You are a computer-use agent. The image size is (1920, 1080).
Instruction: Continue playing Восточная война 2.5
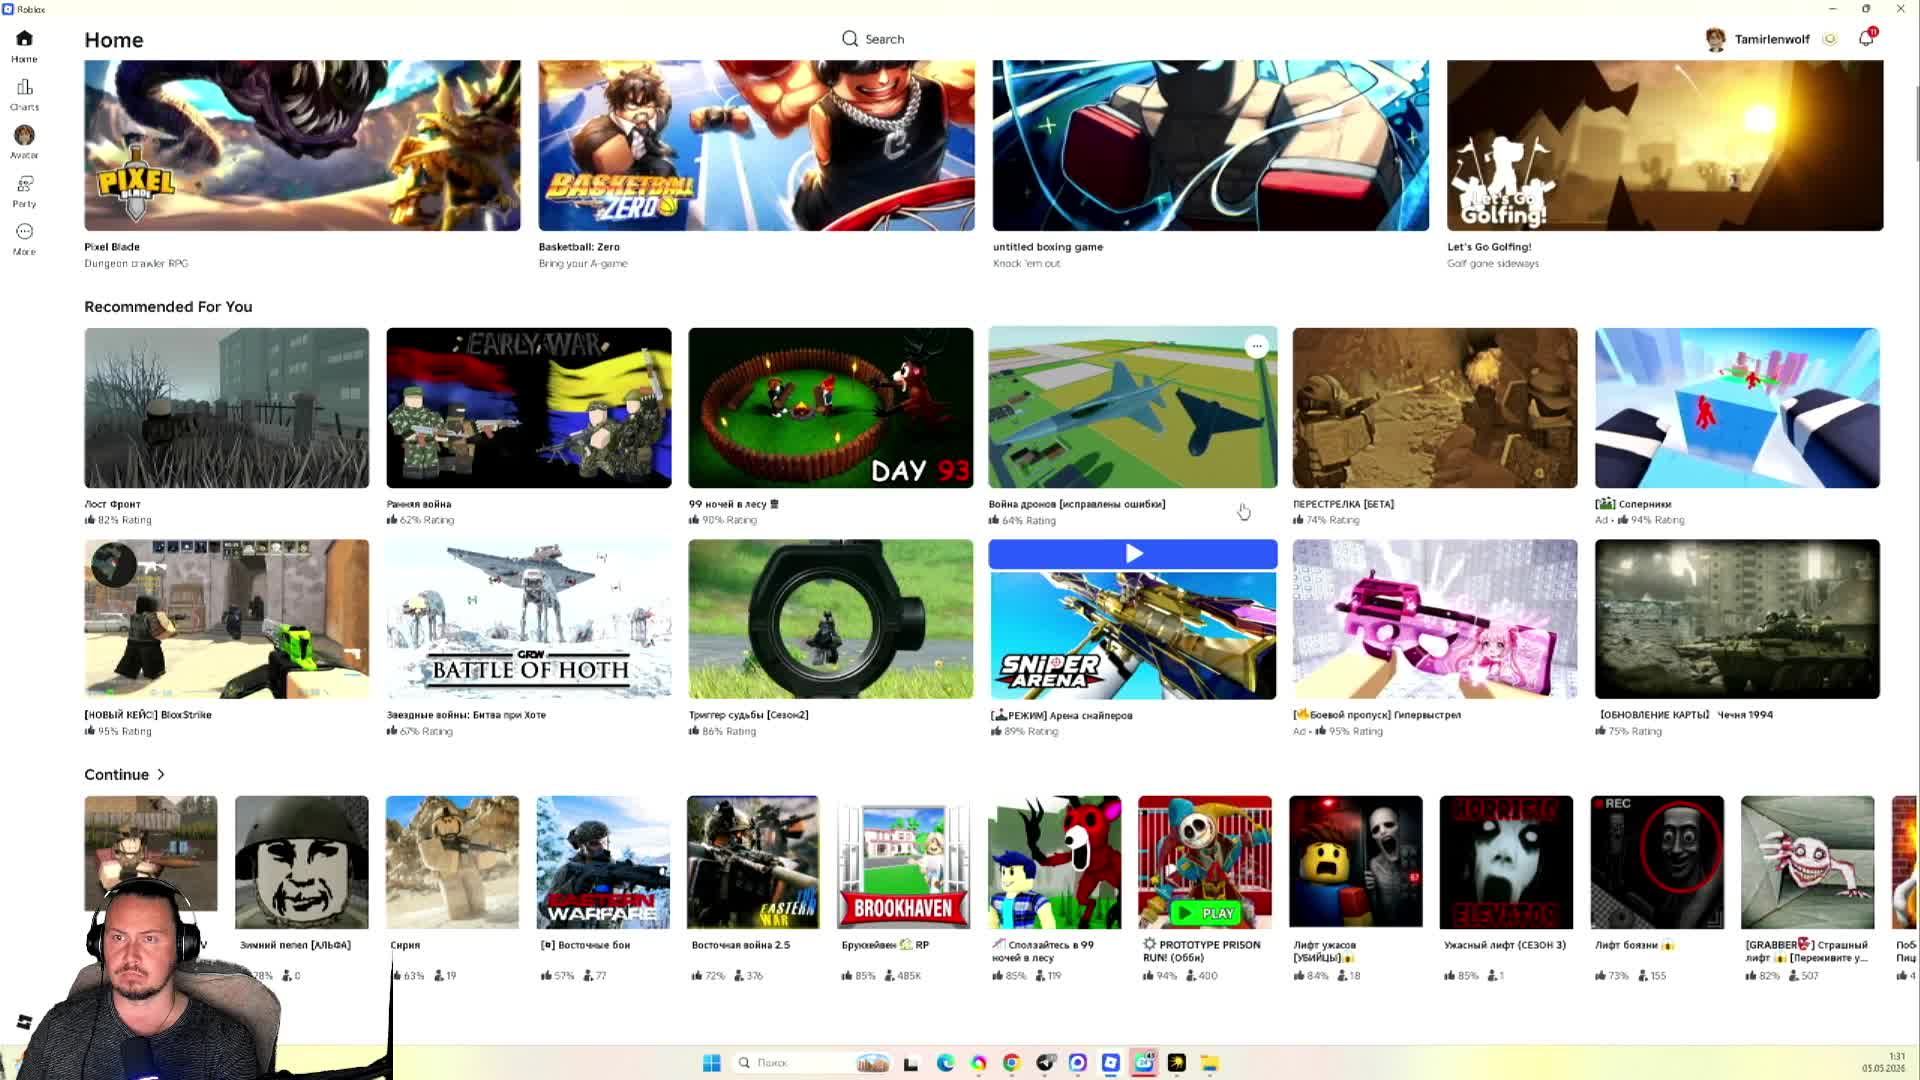point(753,862)
